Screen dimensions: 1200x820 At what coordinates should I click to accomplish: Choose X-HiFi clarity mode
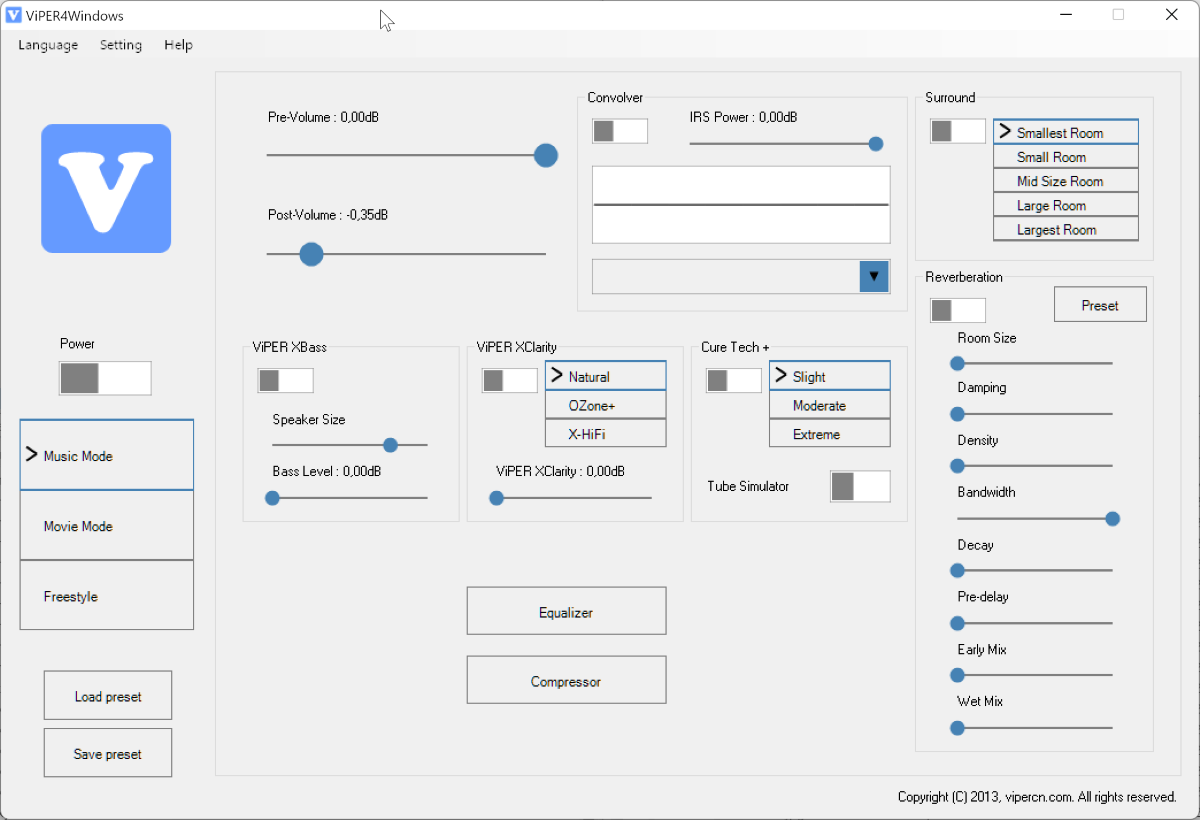(605, 434)
